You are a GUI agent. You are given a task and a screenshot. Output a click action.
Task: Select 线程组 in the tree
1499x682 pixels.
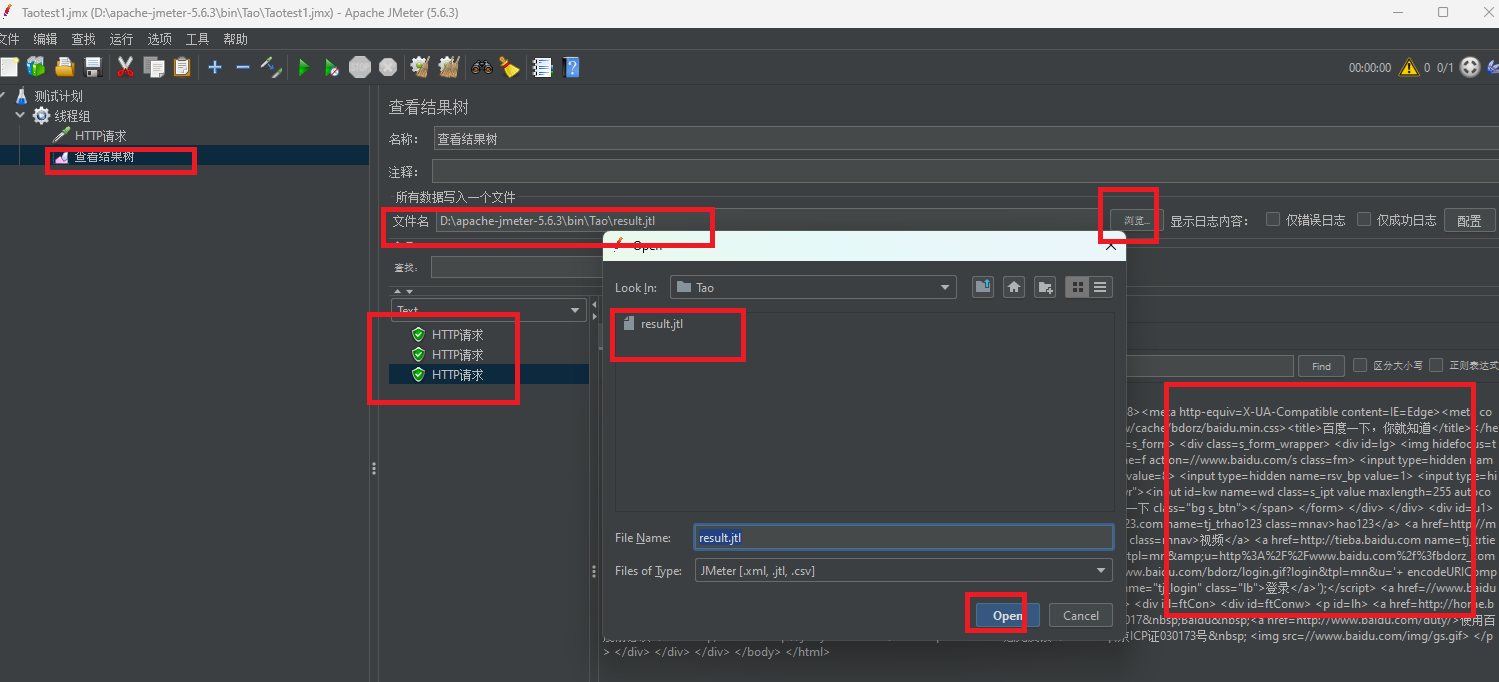point(72,116)
